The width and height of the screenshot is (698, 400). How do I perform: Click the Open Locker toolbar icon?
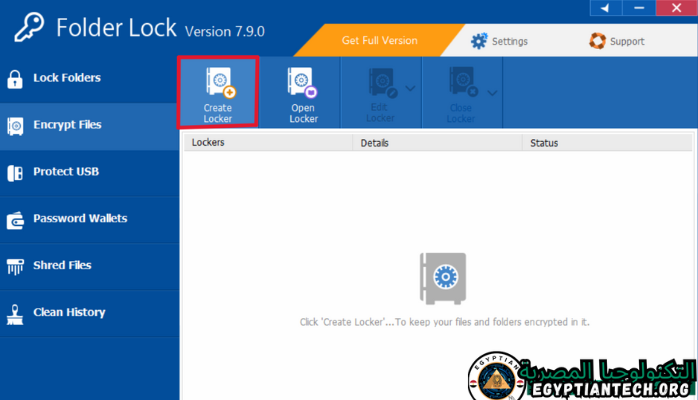[x=302, y=84]
